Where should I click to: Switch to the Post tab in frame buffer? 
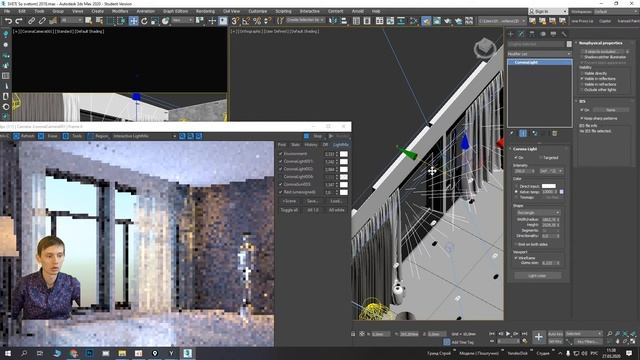282,145
